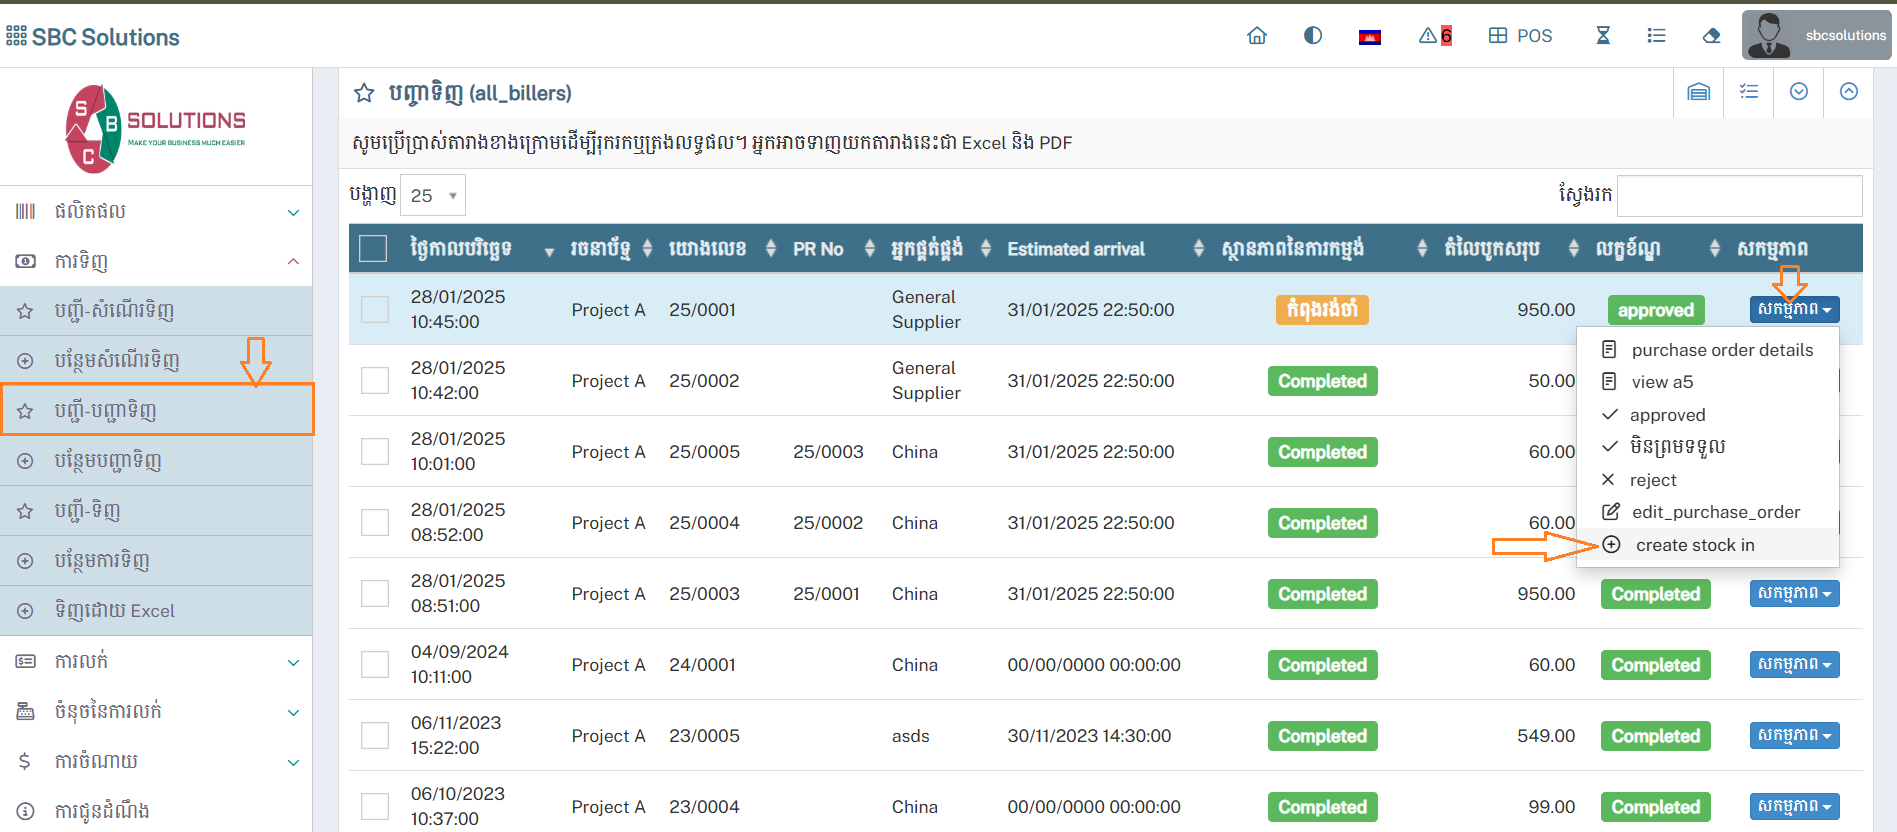Click the star icon beside page title

(364, 93)
